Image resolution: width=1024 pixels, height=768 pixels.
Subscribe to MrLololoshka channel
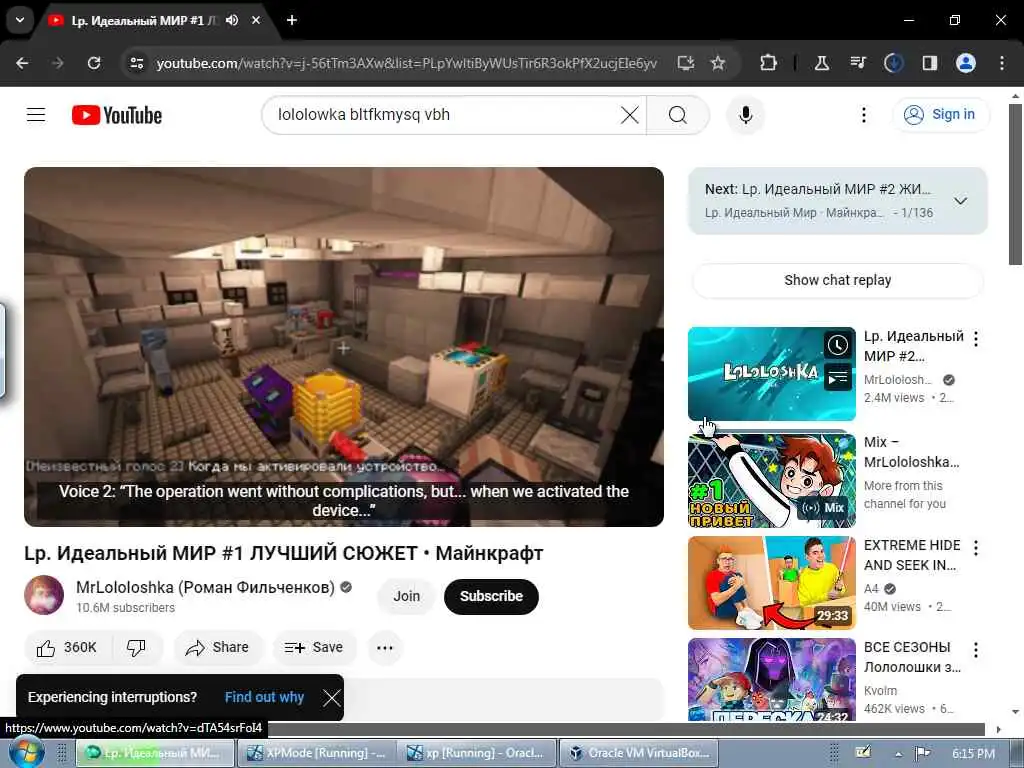pyautogui.click(x=491, y=596)
